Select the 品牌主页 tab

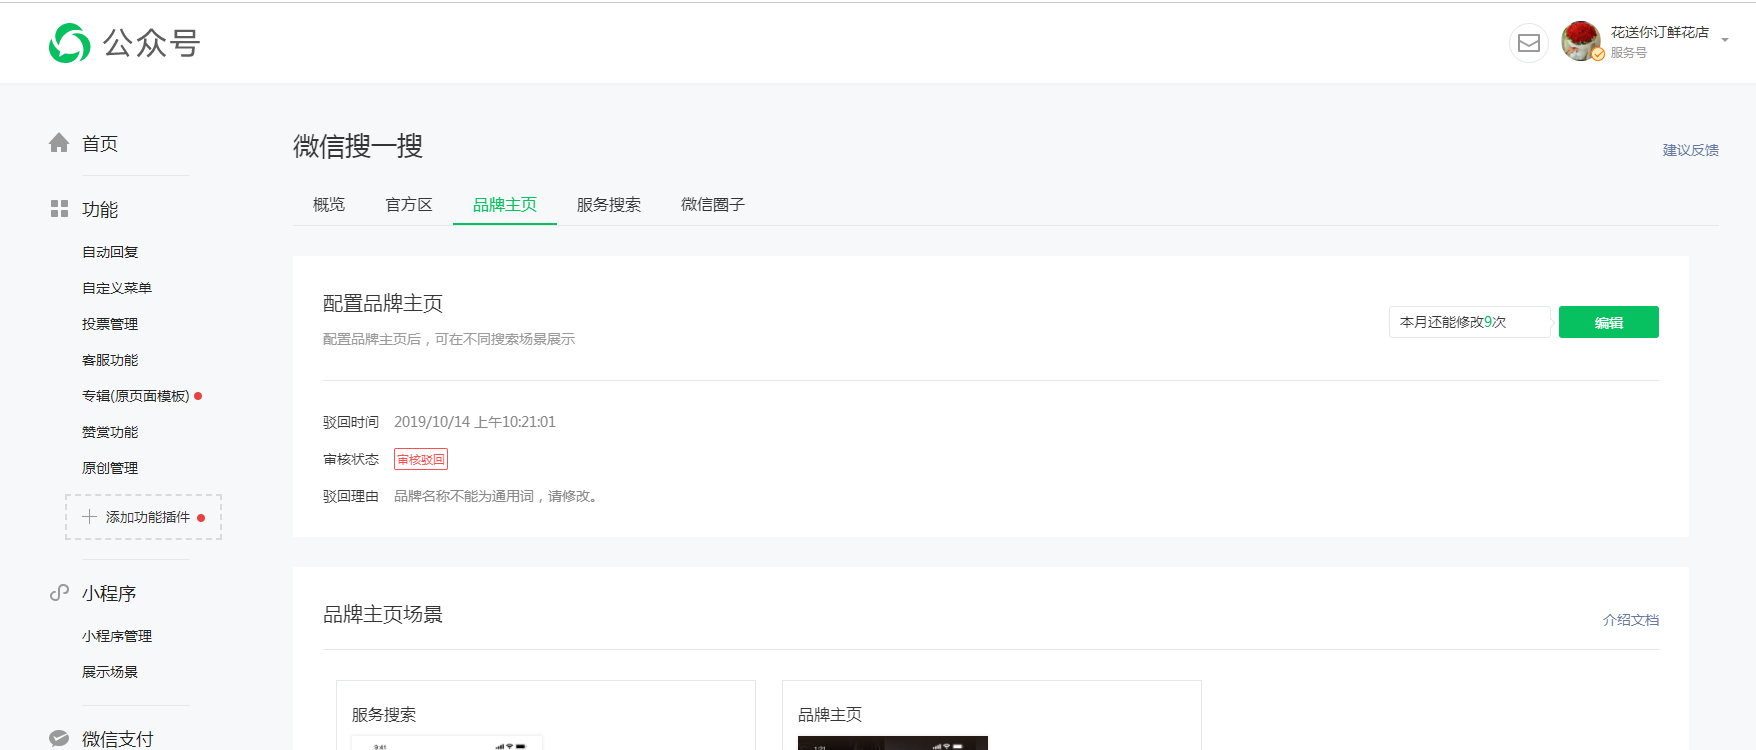[x=505, y=204]
